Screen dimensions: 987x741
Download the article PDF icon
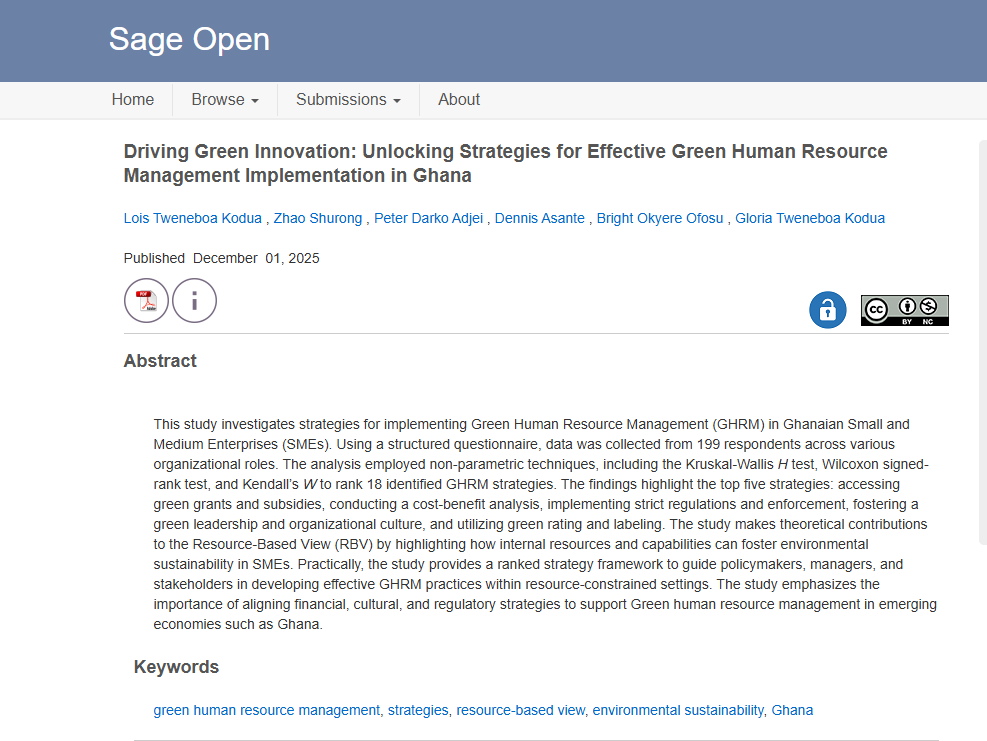tap(146, 300)
